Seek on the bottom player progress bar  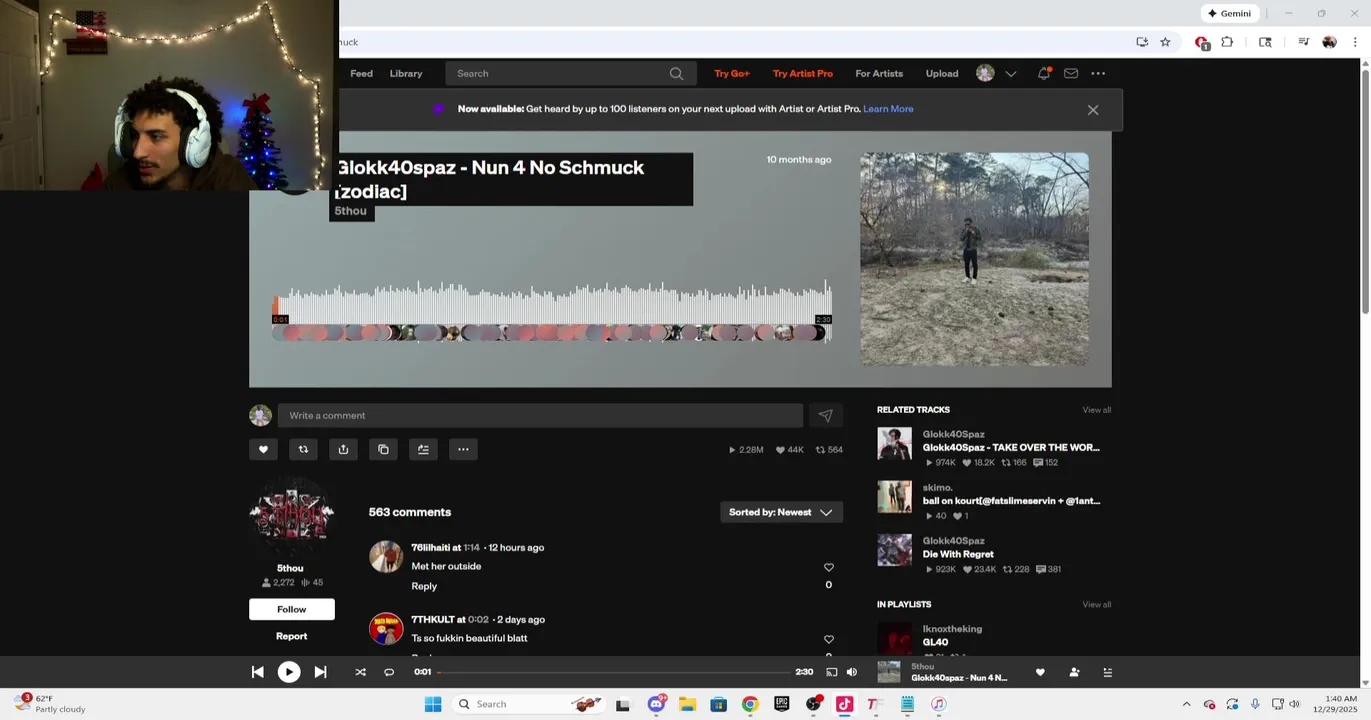click(612, 672)
